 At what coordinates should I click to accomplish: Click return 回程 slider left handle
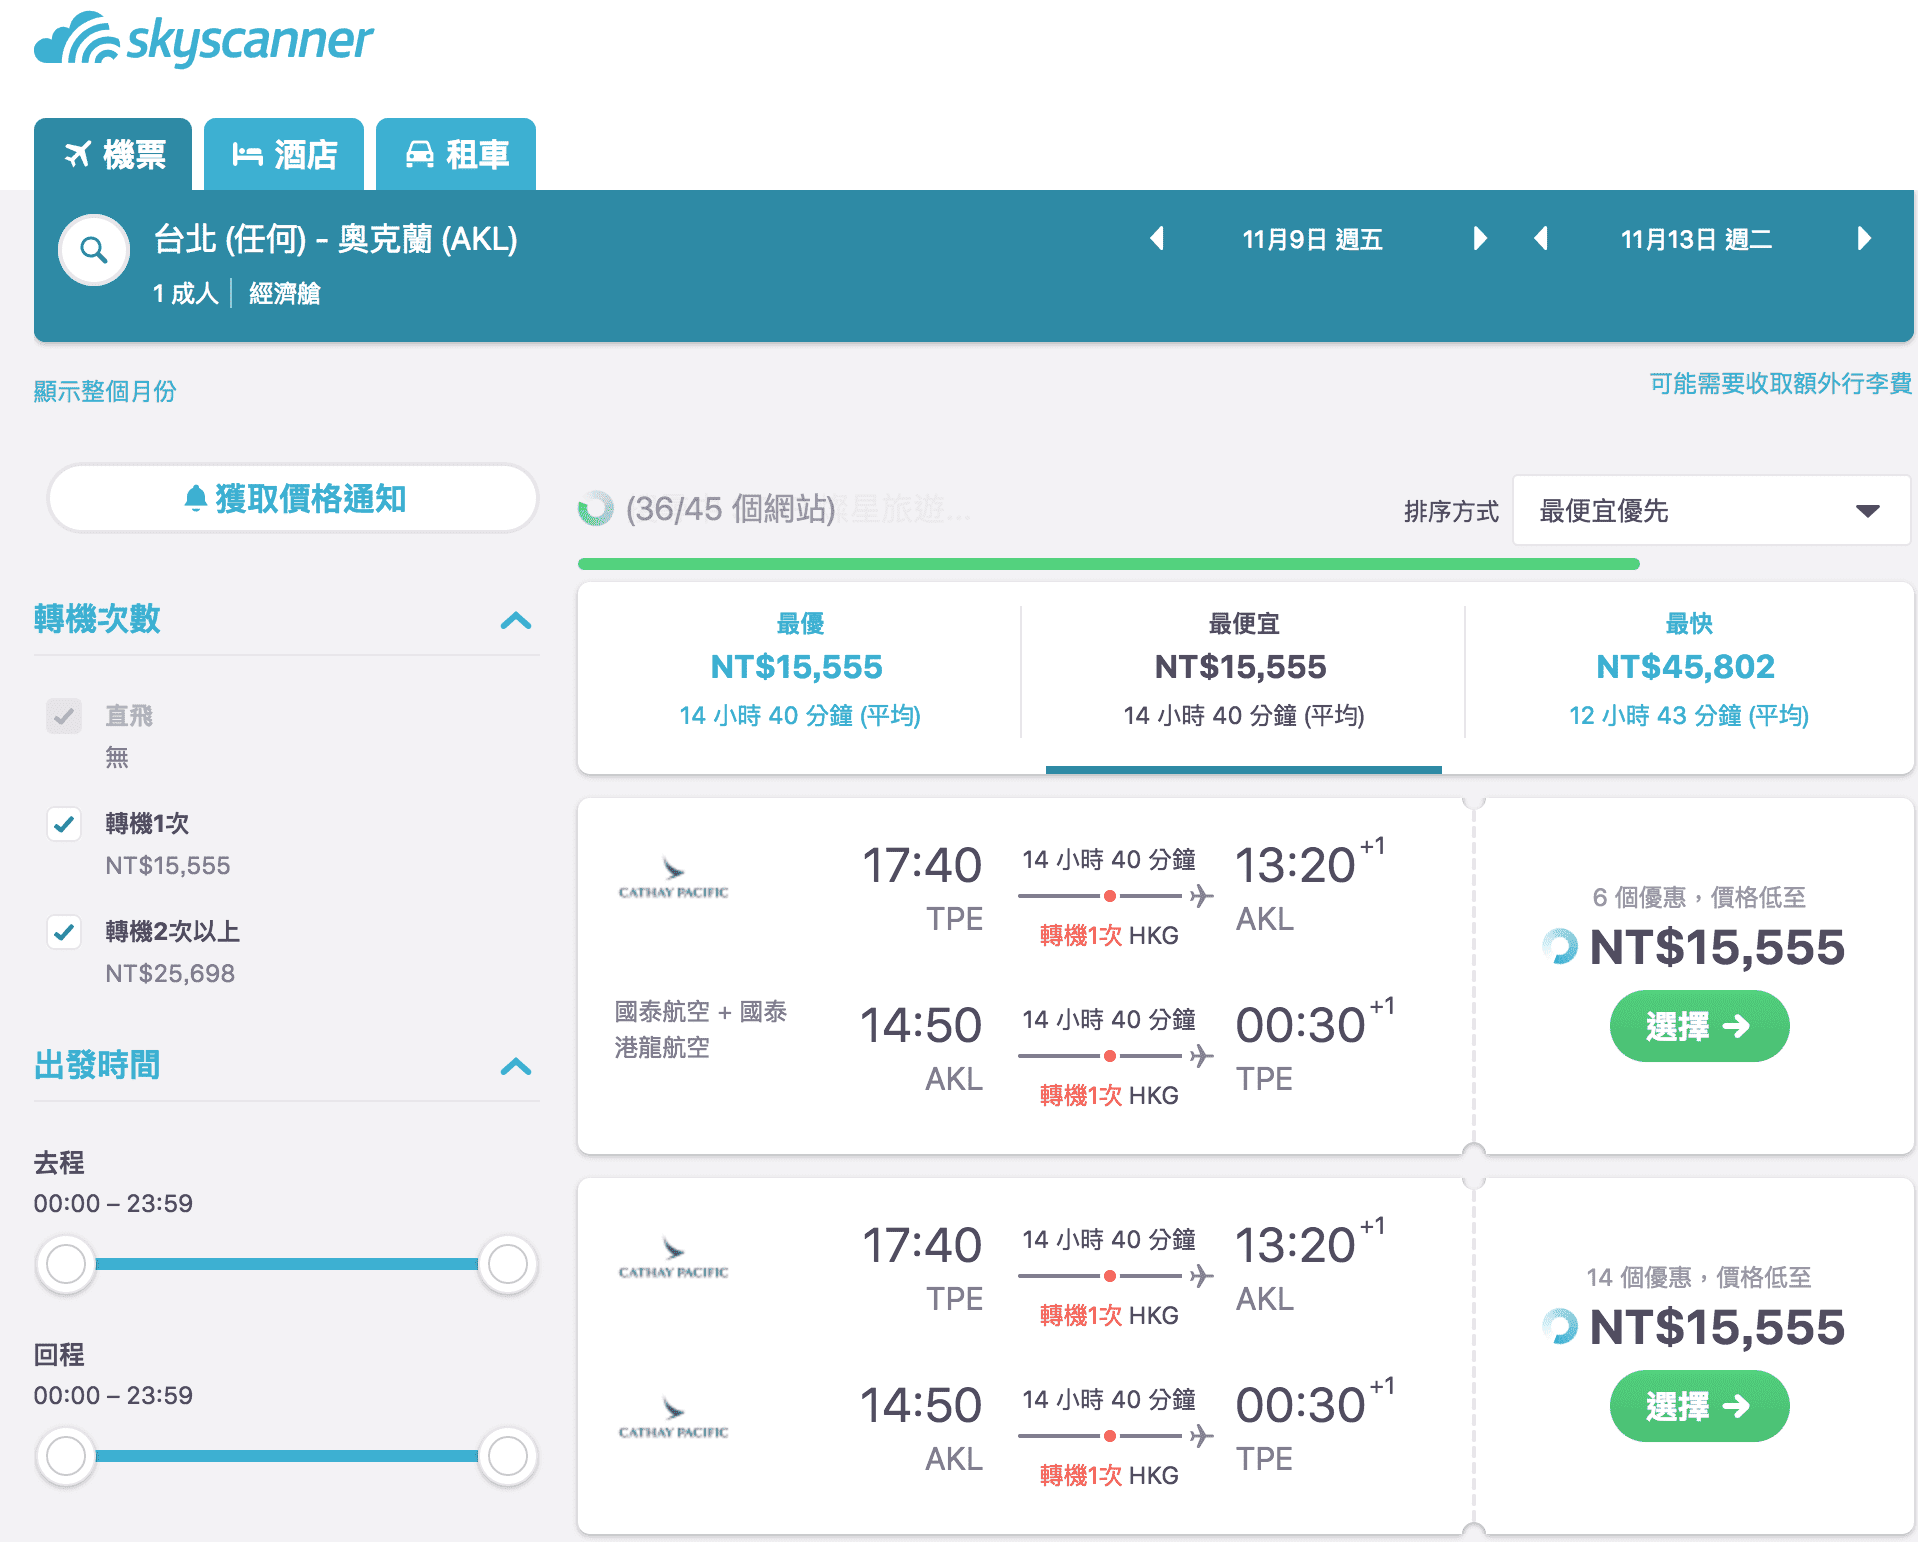(x=66, y=1456)
